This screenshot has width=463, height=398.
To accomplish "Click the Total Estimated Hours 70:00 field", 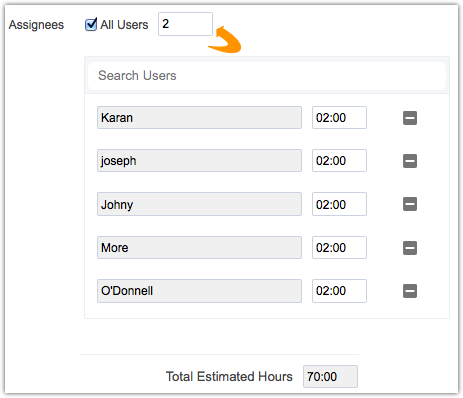I will [330, 377].
